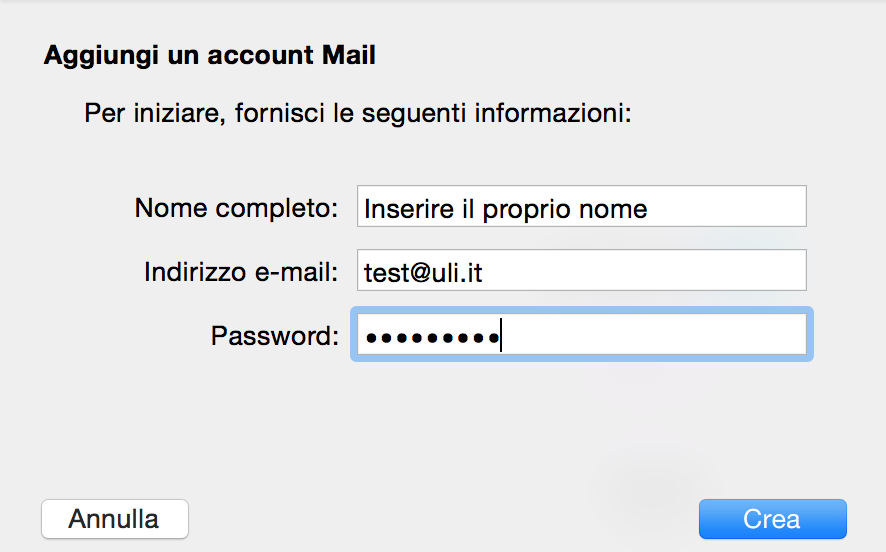Click the "Nome completo:" label

pyautogui.click(x=237, y=208)
